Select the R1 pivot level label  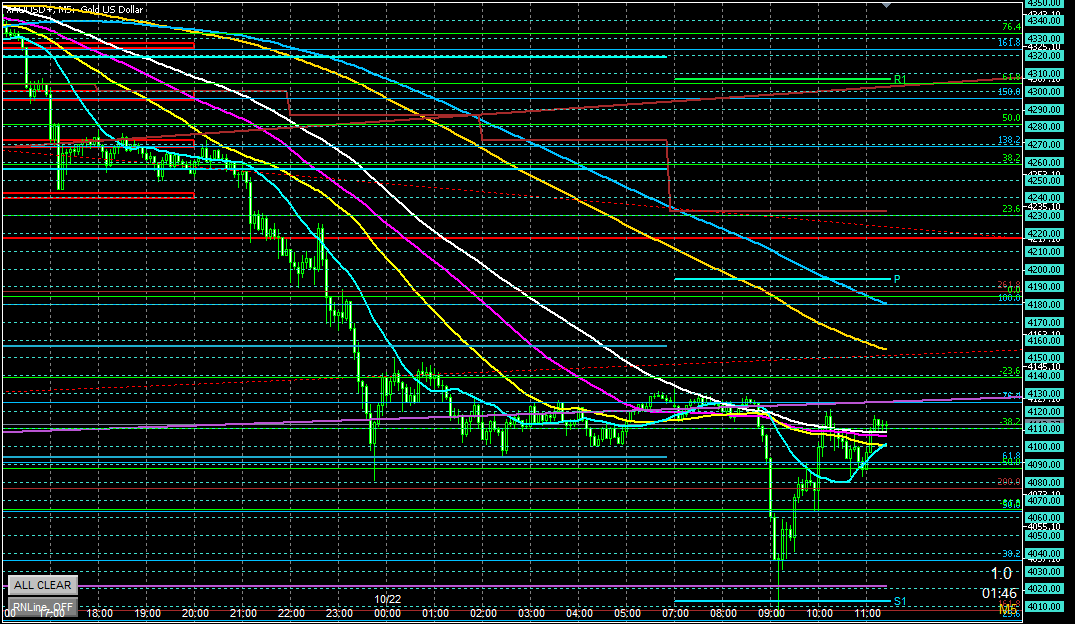(x=899, y=78)
